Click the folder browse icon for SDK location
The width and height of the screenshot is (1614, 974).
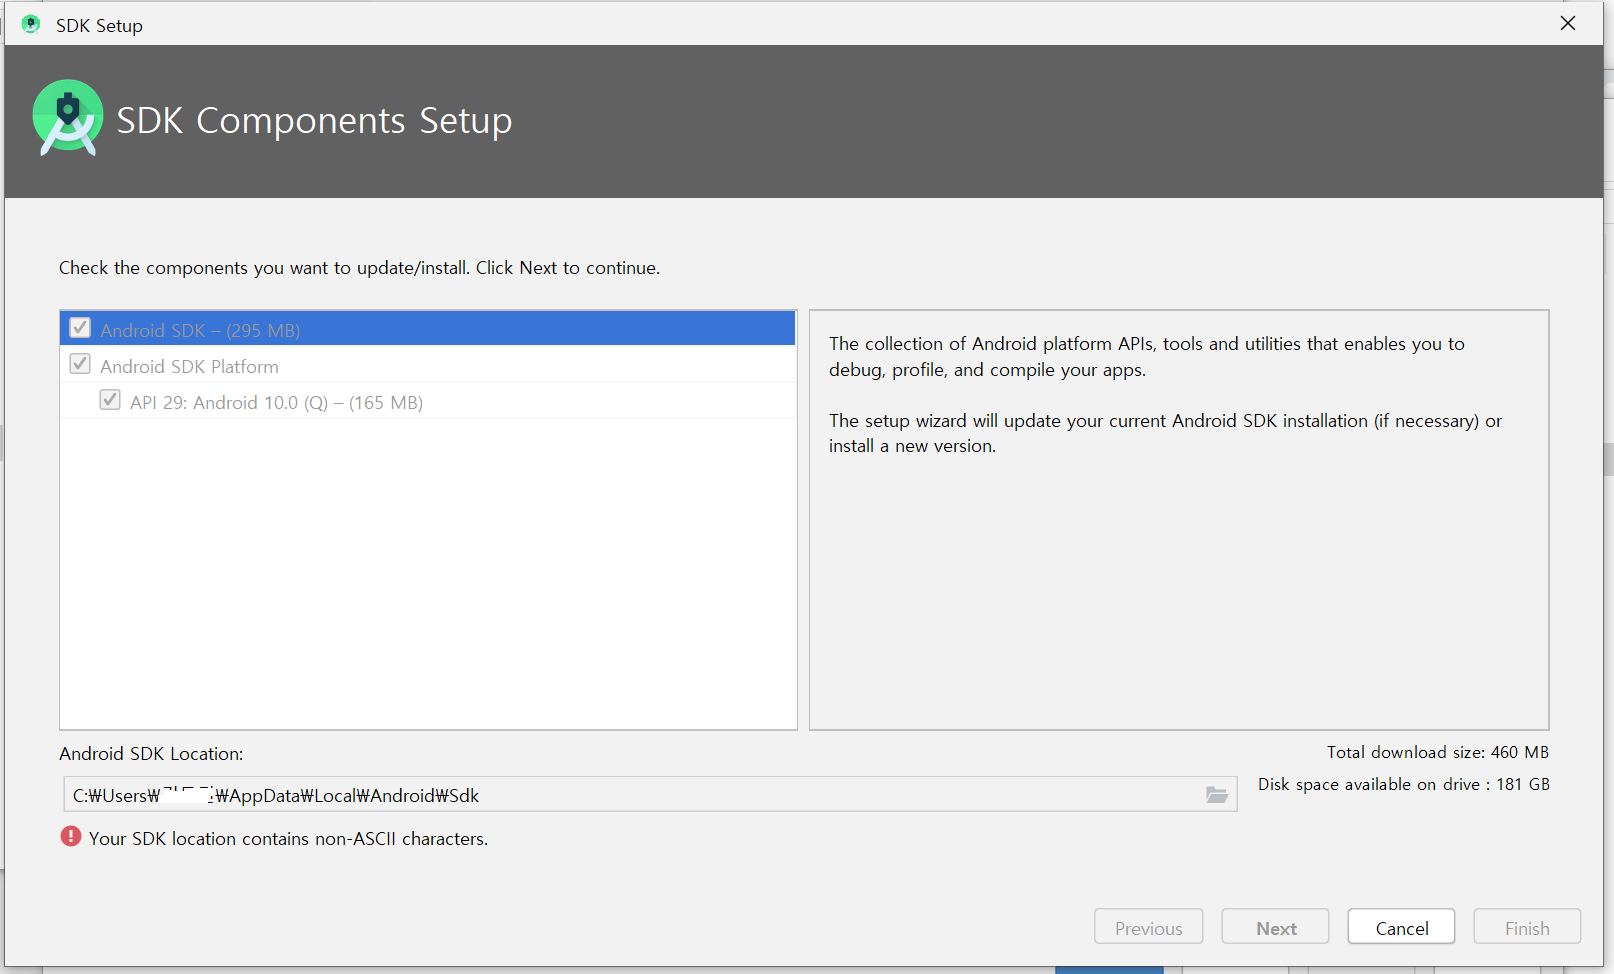tap(1216, 795)
